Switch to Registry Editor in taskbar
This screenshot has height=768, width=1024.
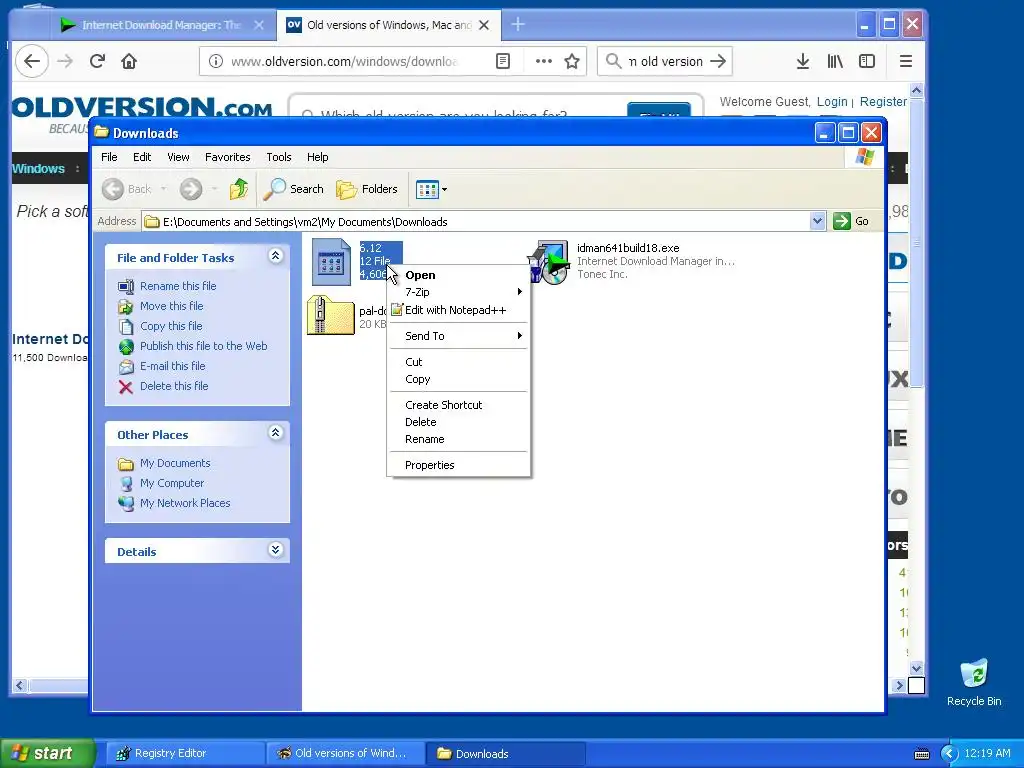tap(183, 754)
